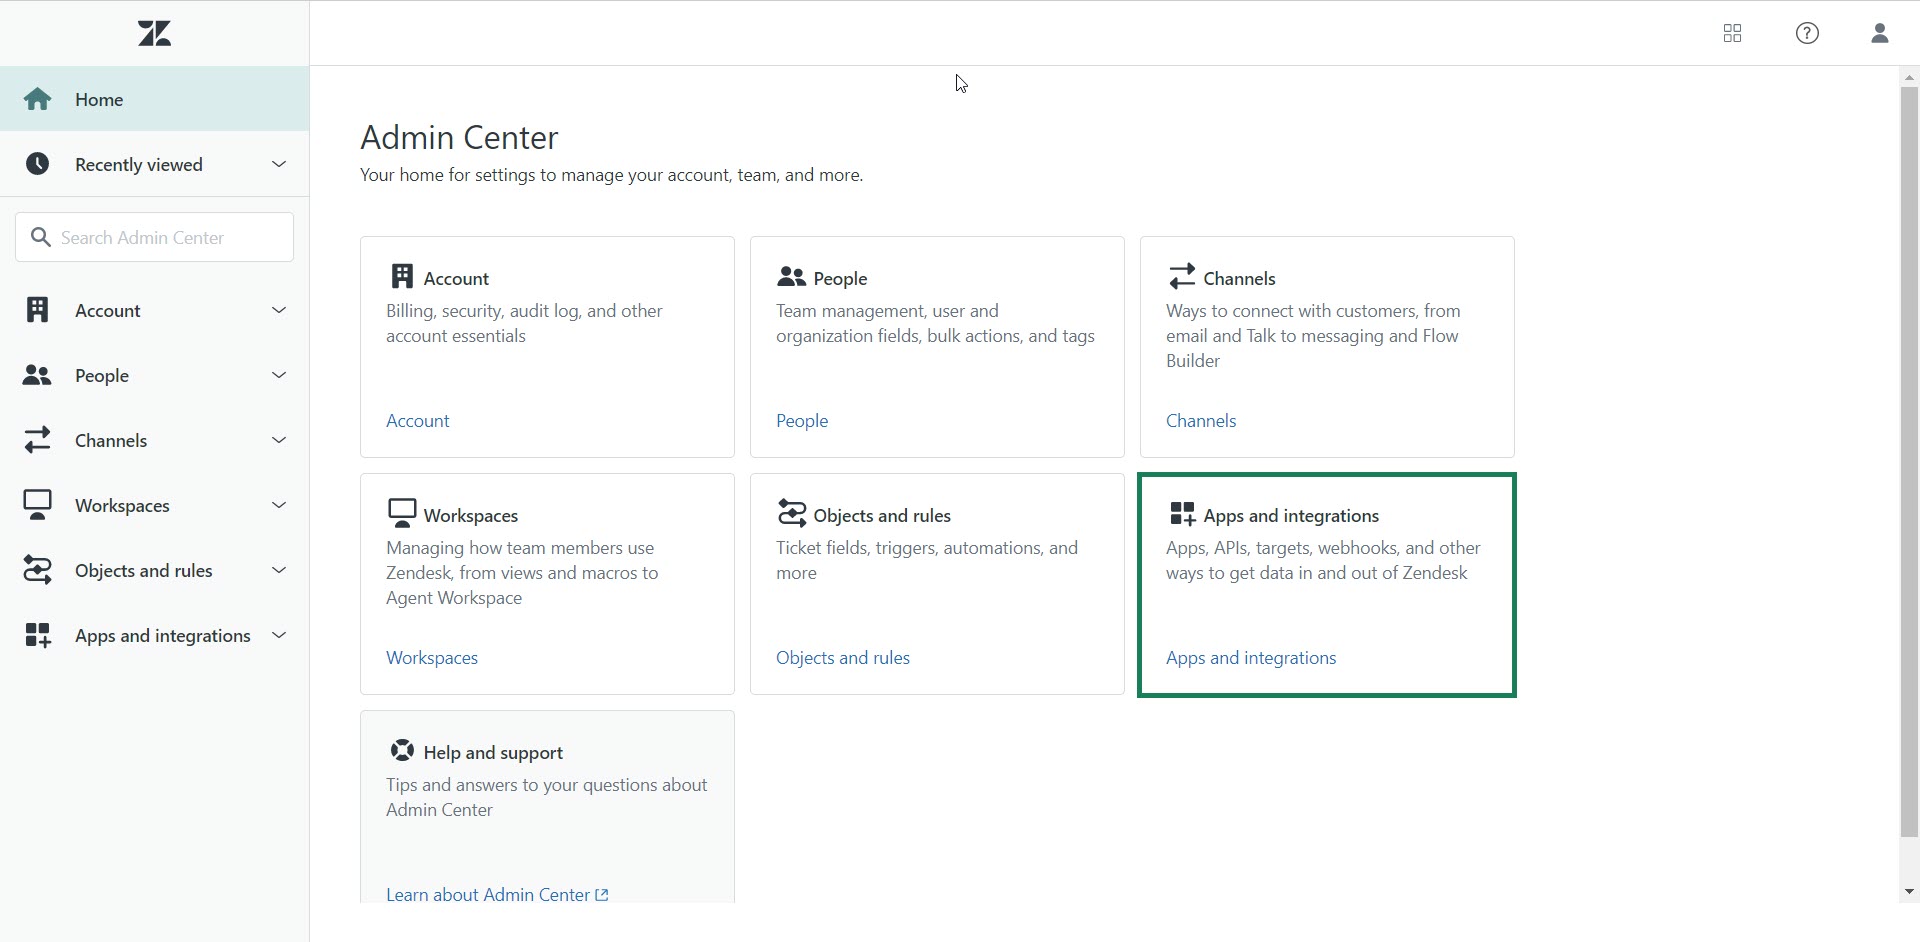Open the Account link in Account card
Image resolution: width=1920 pixels, height=942 pixels.
coord(418,421)
